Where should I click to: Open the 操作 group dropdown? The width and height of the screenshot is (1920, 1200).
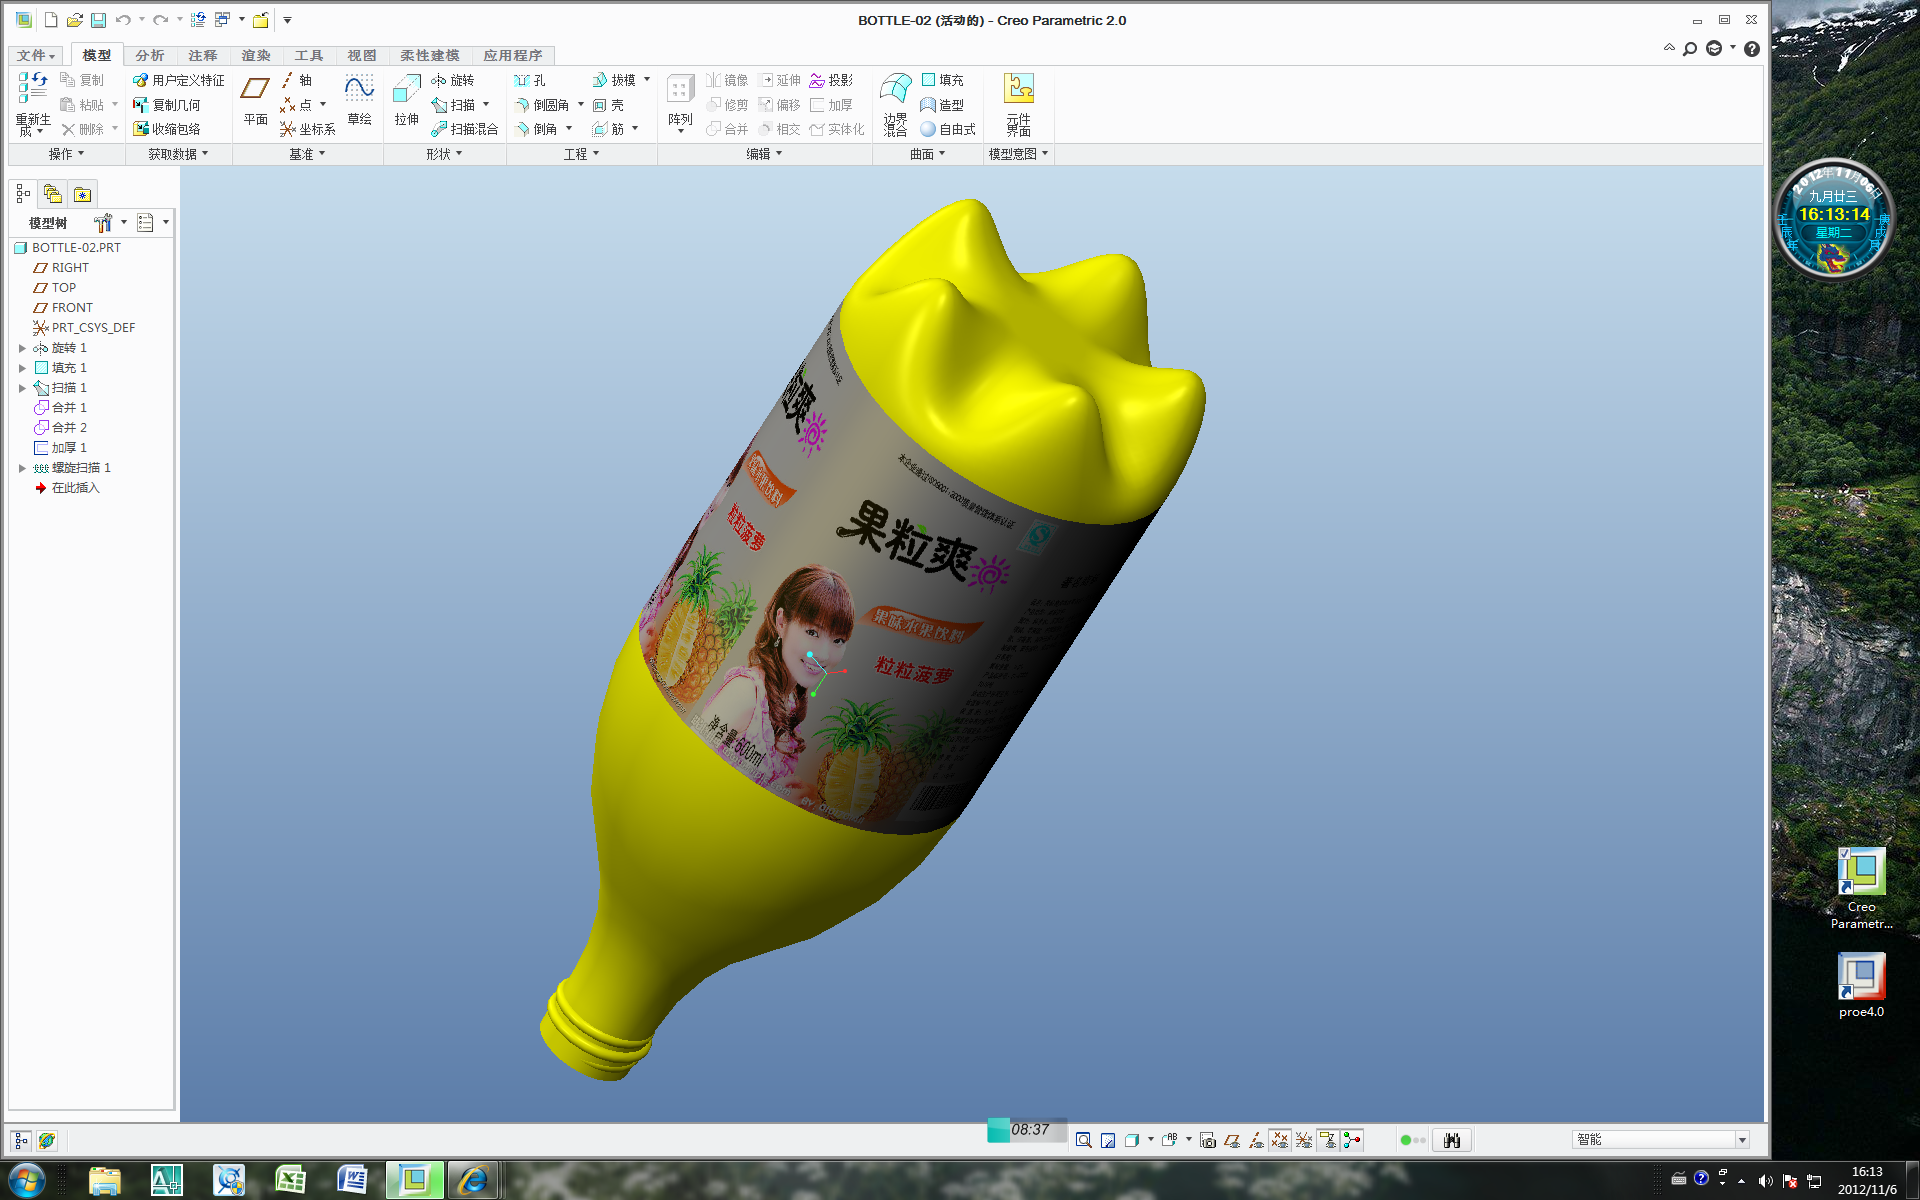point(67,154)
